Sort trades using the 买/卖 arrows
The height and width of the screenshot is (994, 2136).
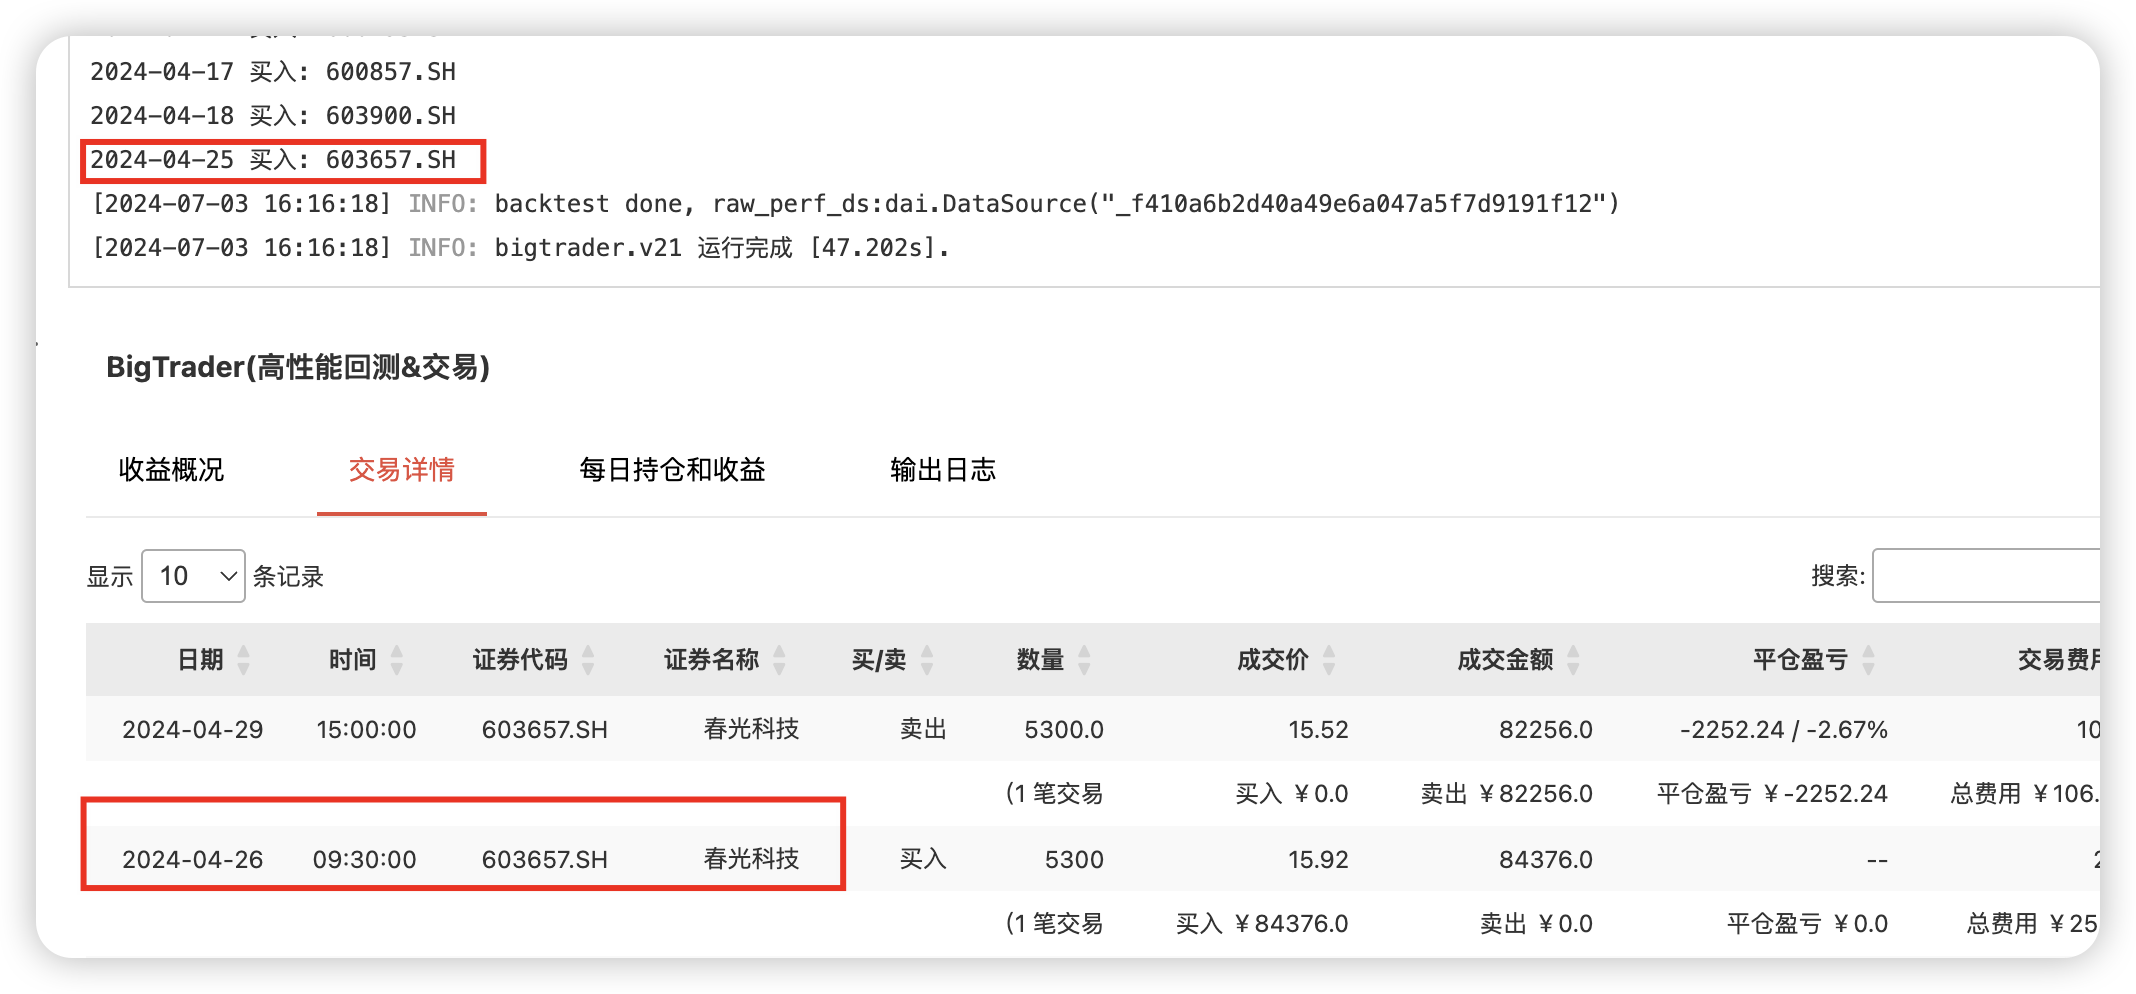click(927, 660)
